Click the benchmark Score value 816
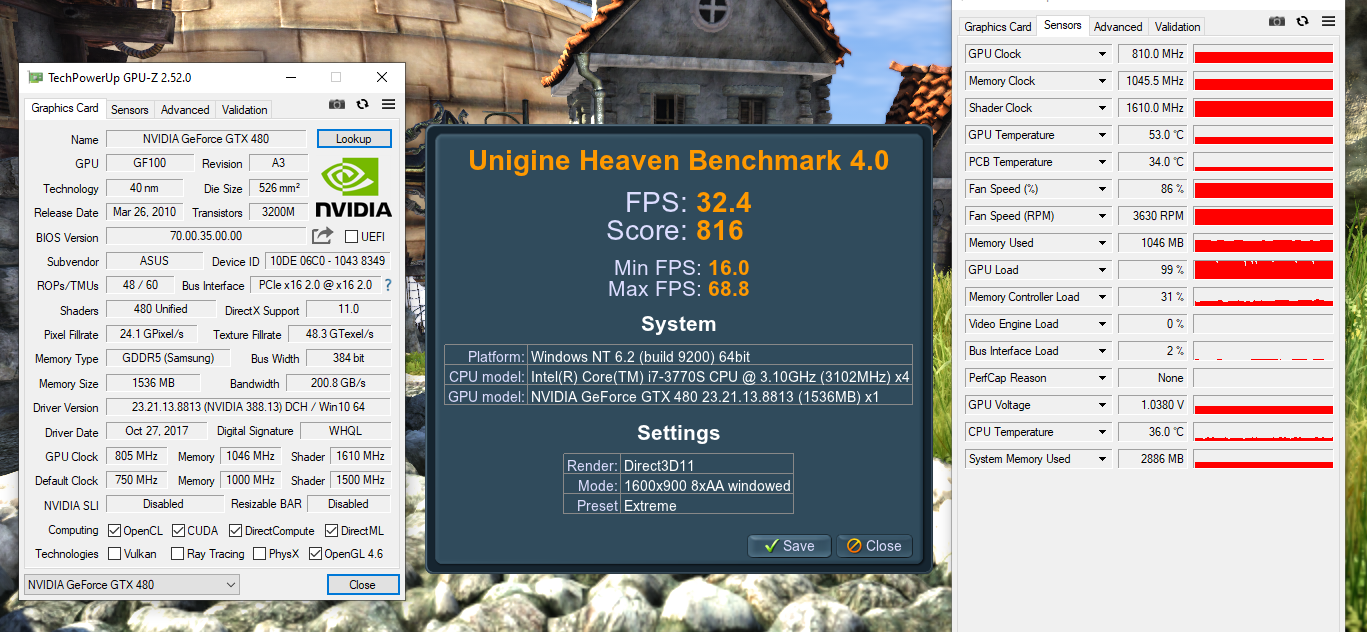The height and width of the screenshot is (632, 1367). click(x=720, y=231)
